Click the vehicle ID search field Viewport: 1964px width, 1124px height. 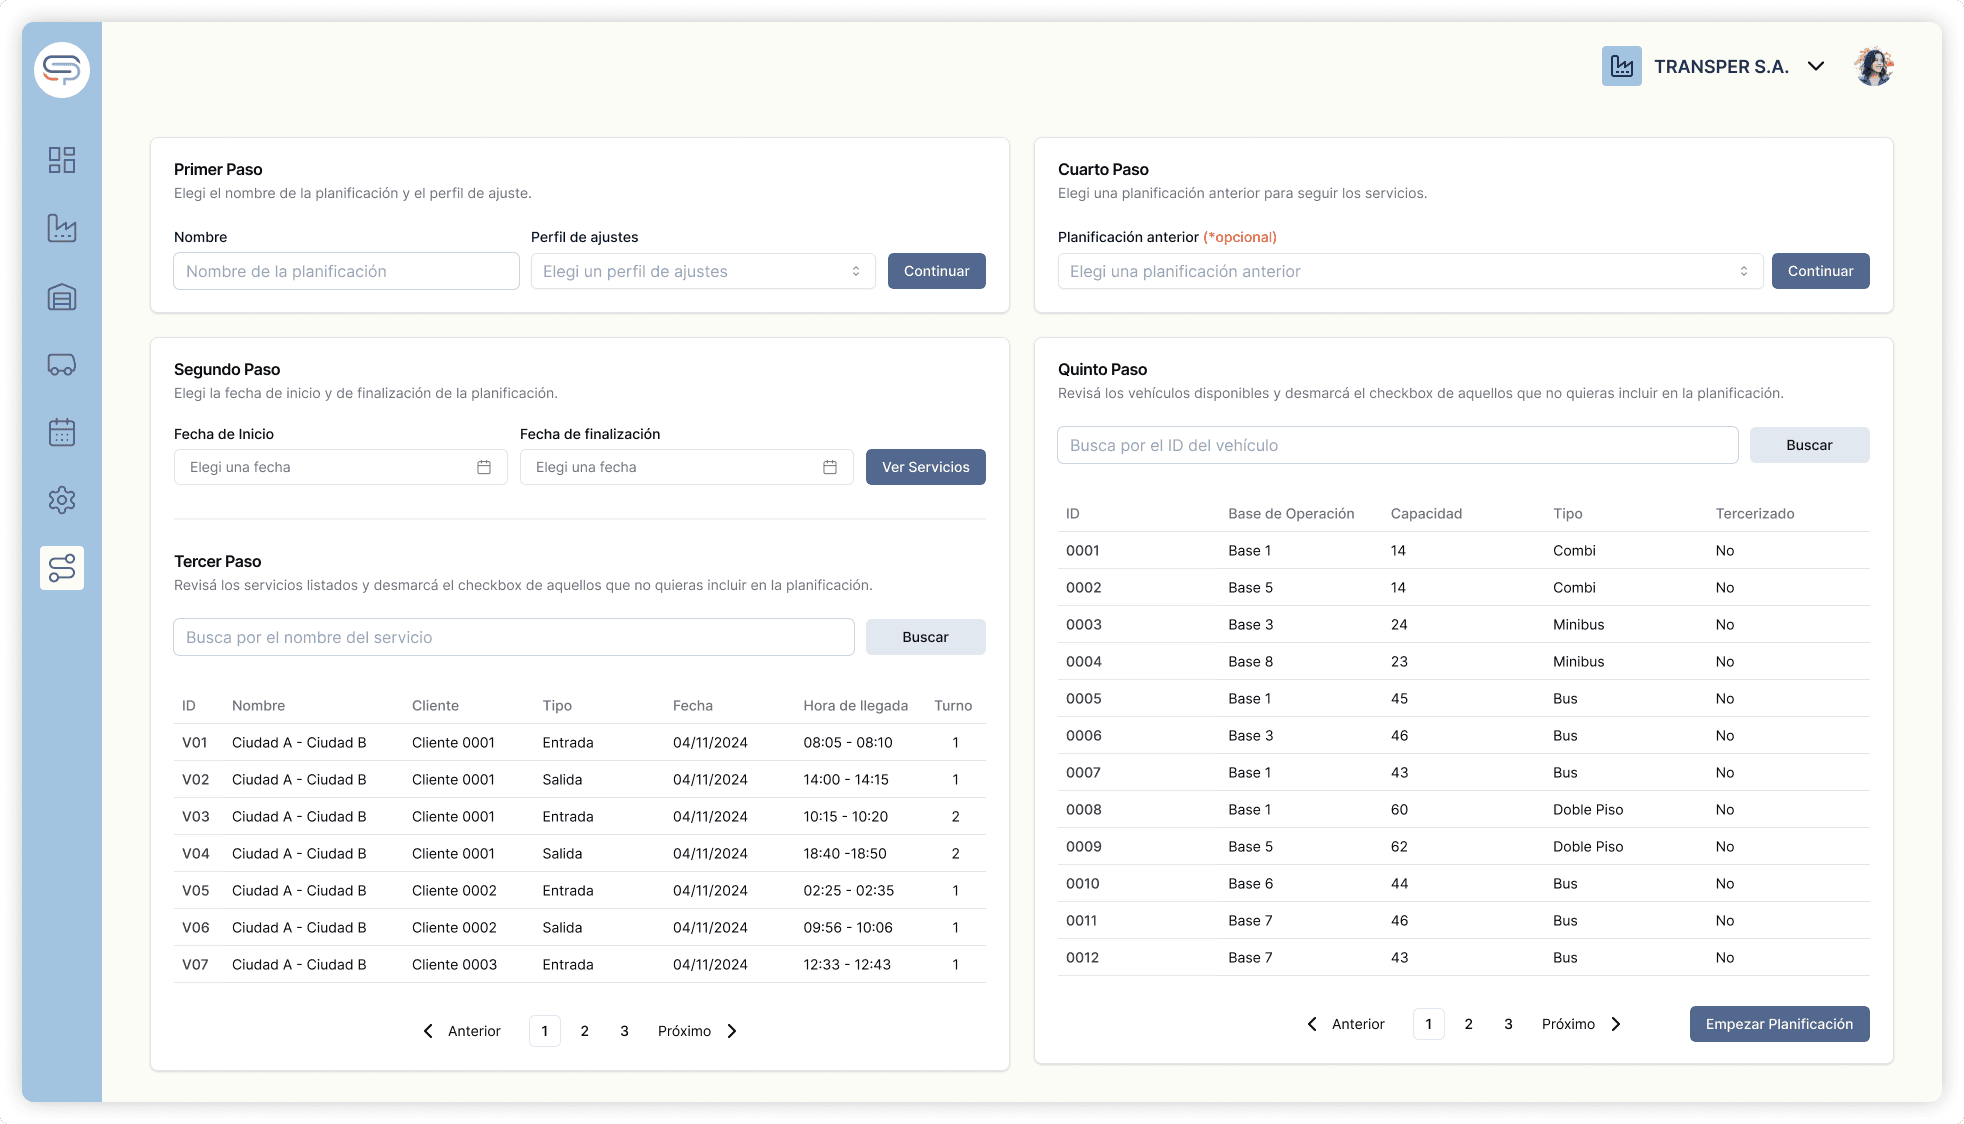[x=1397, y=444]
